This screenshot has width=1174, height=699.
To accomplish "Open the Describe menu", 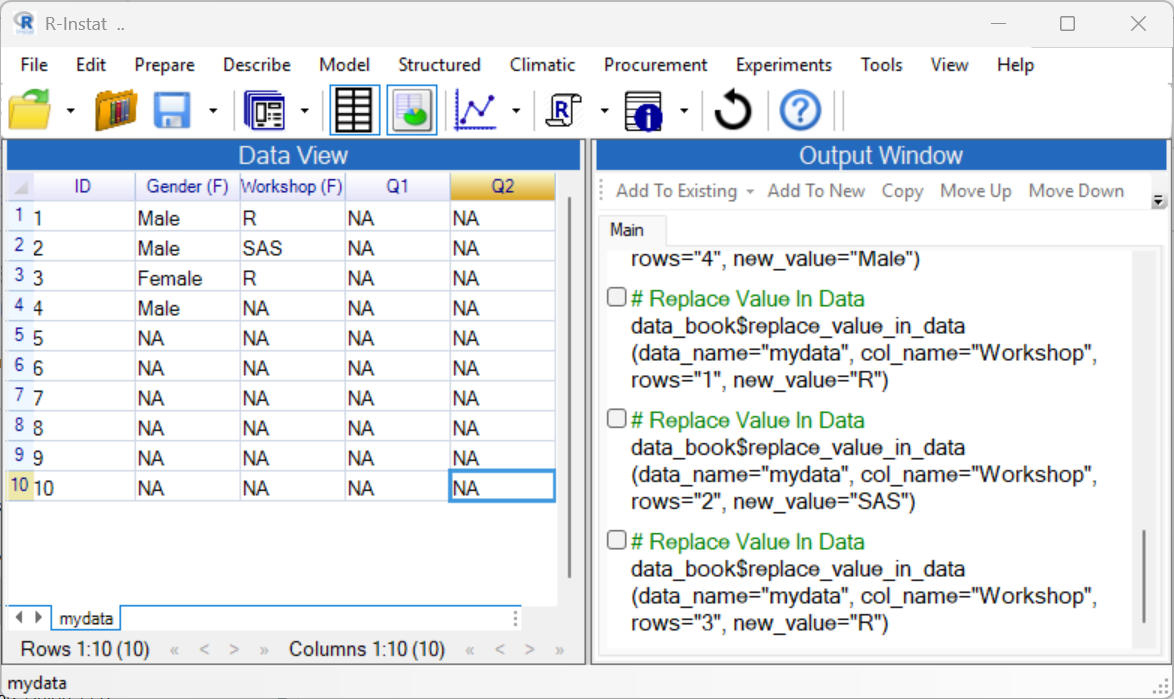I will [x=256, y=65].
